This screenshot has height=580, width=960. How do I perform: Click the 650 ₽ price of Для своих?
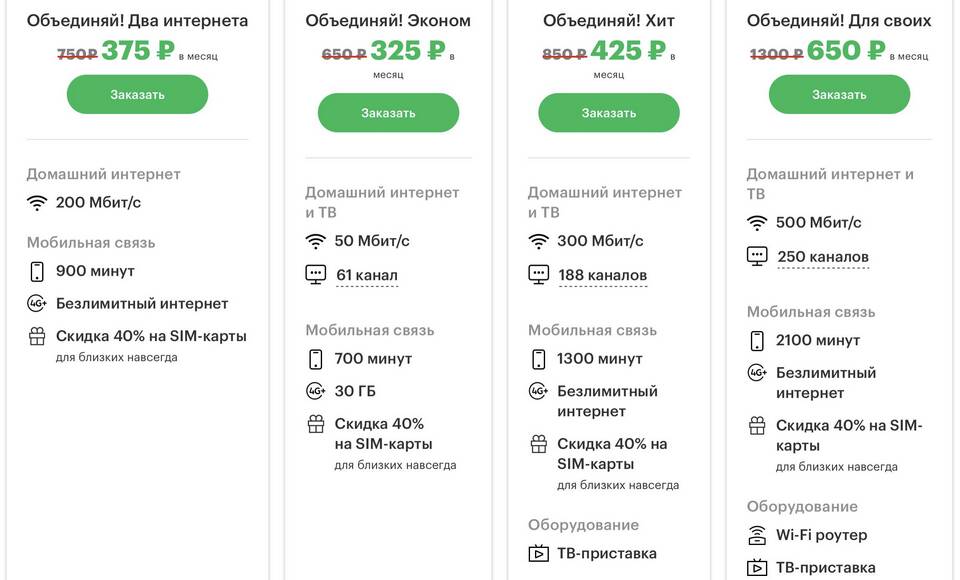846,51
